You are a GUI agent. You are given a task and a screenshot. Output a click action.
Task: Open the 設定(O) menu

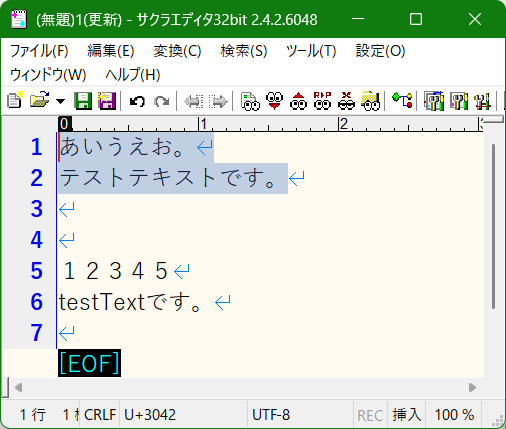pyautogui.click(x=380, y=51)
